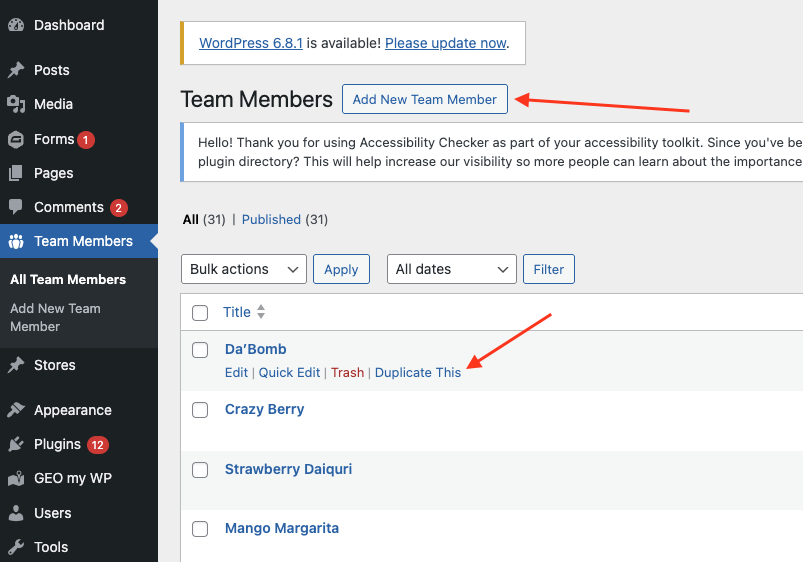This screenshot has width=803, height=562.
Task: Open GEO my WP menu
Action: pos(73,478)
